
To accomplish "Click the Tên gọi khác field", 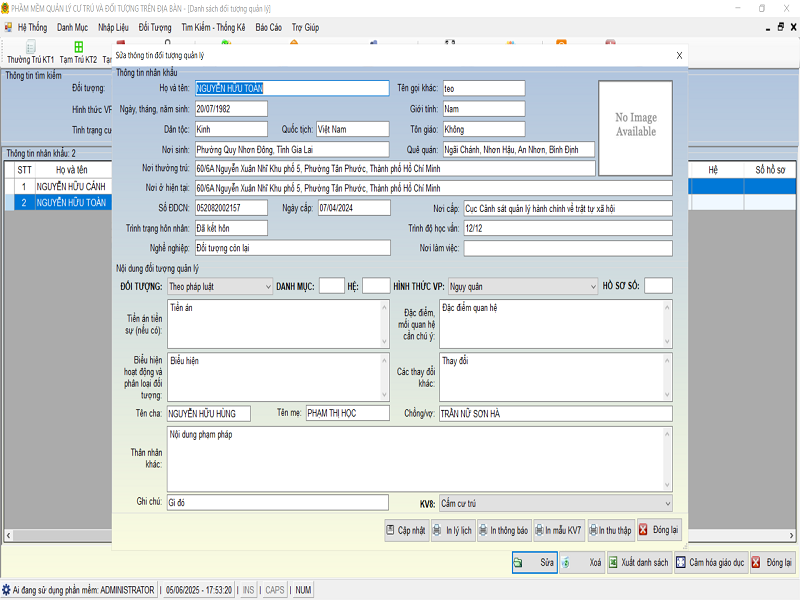I will click(x=484, y=88).
